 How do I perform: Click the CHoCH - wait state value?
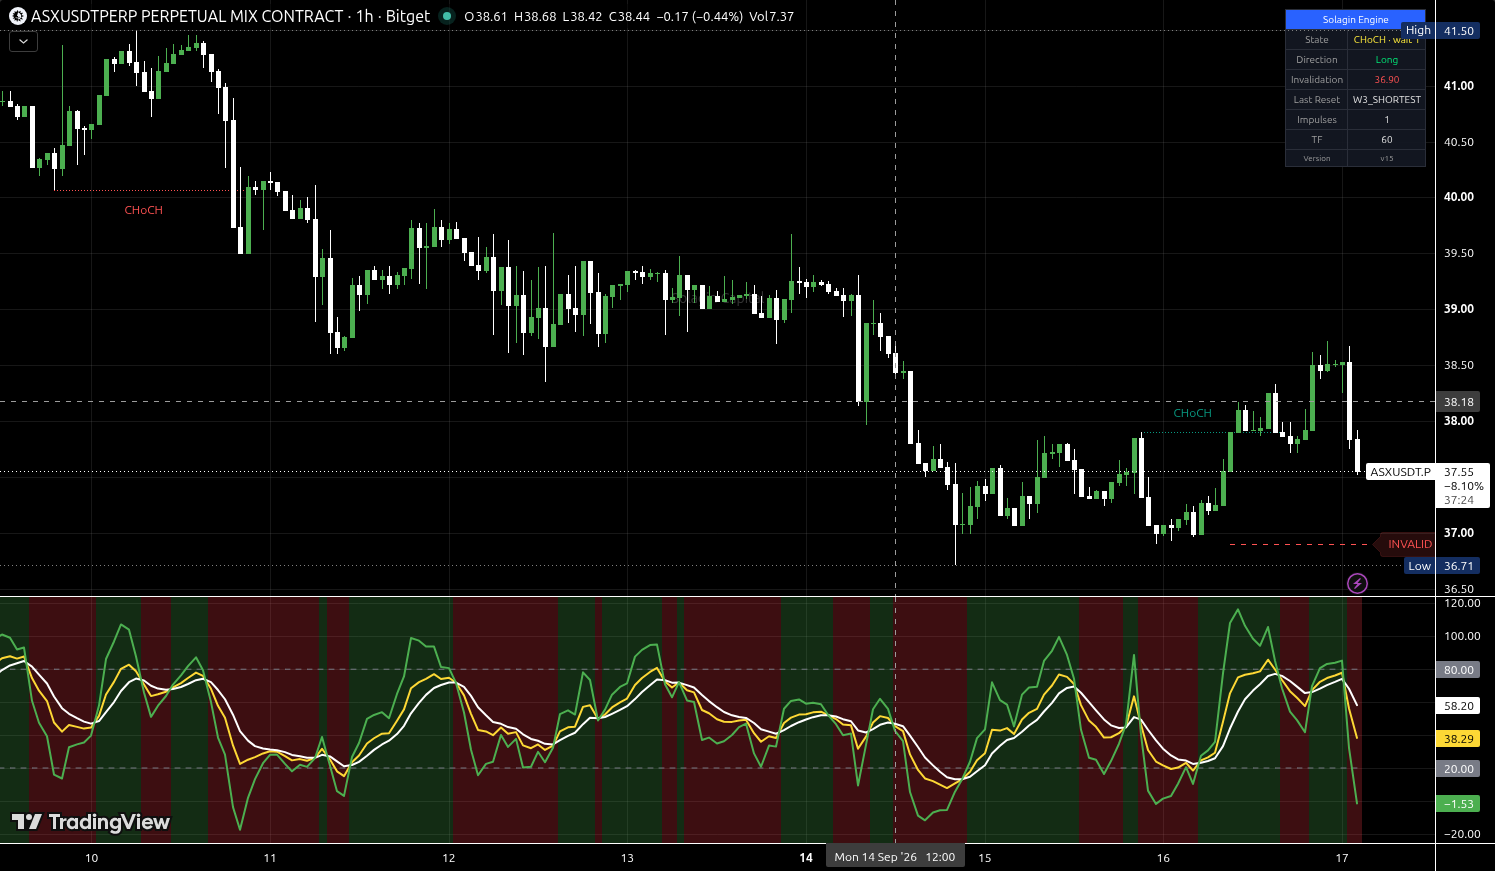[1386, 40]
